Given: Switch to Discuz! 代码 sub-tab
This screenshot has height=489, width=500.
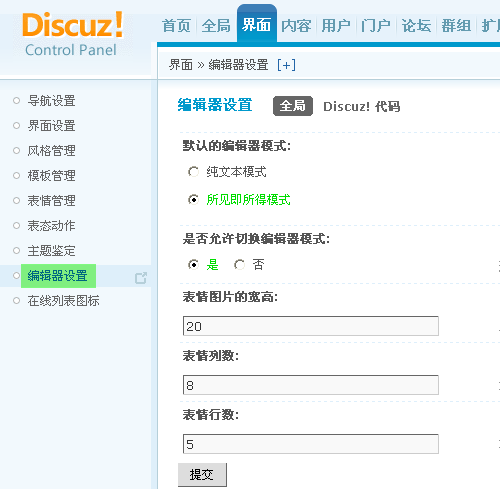Looking at the screenshot, I should (x=362, y=106).
